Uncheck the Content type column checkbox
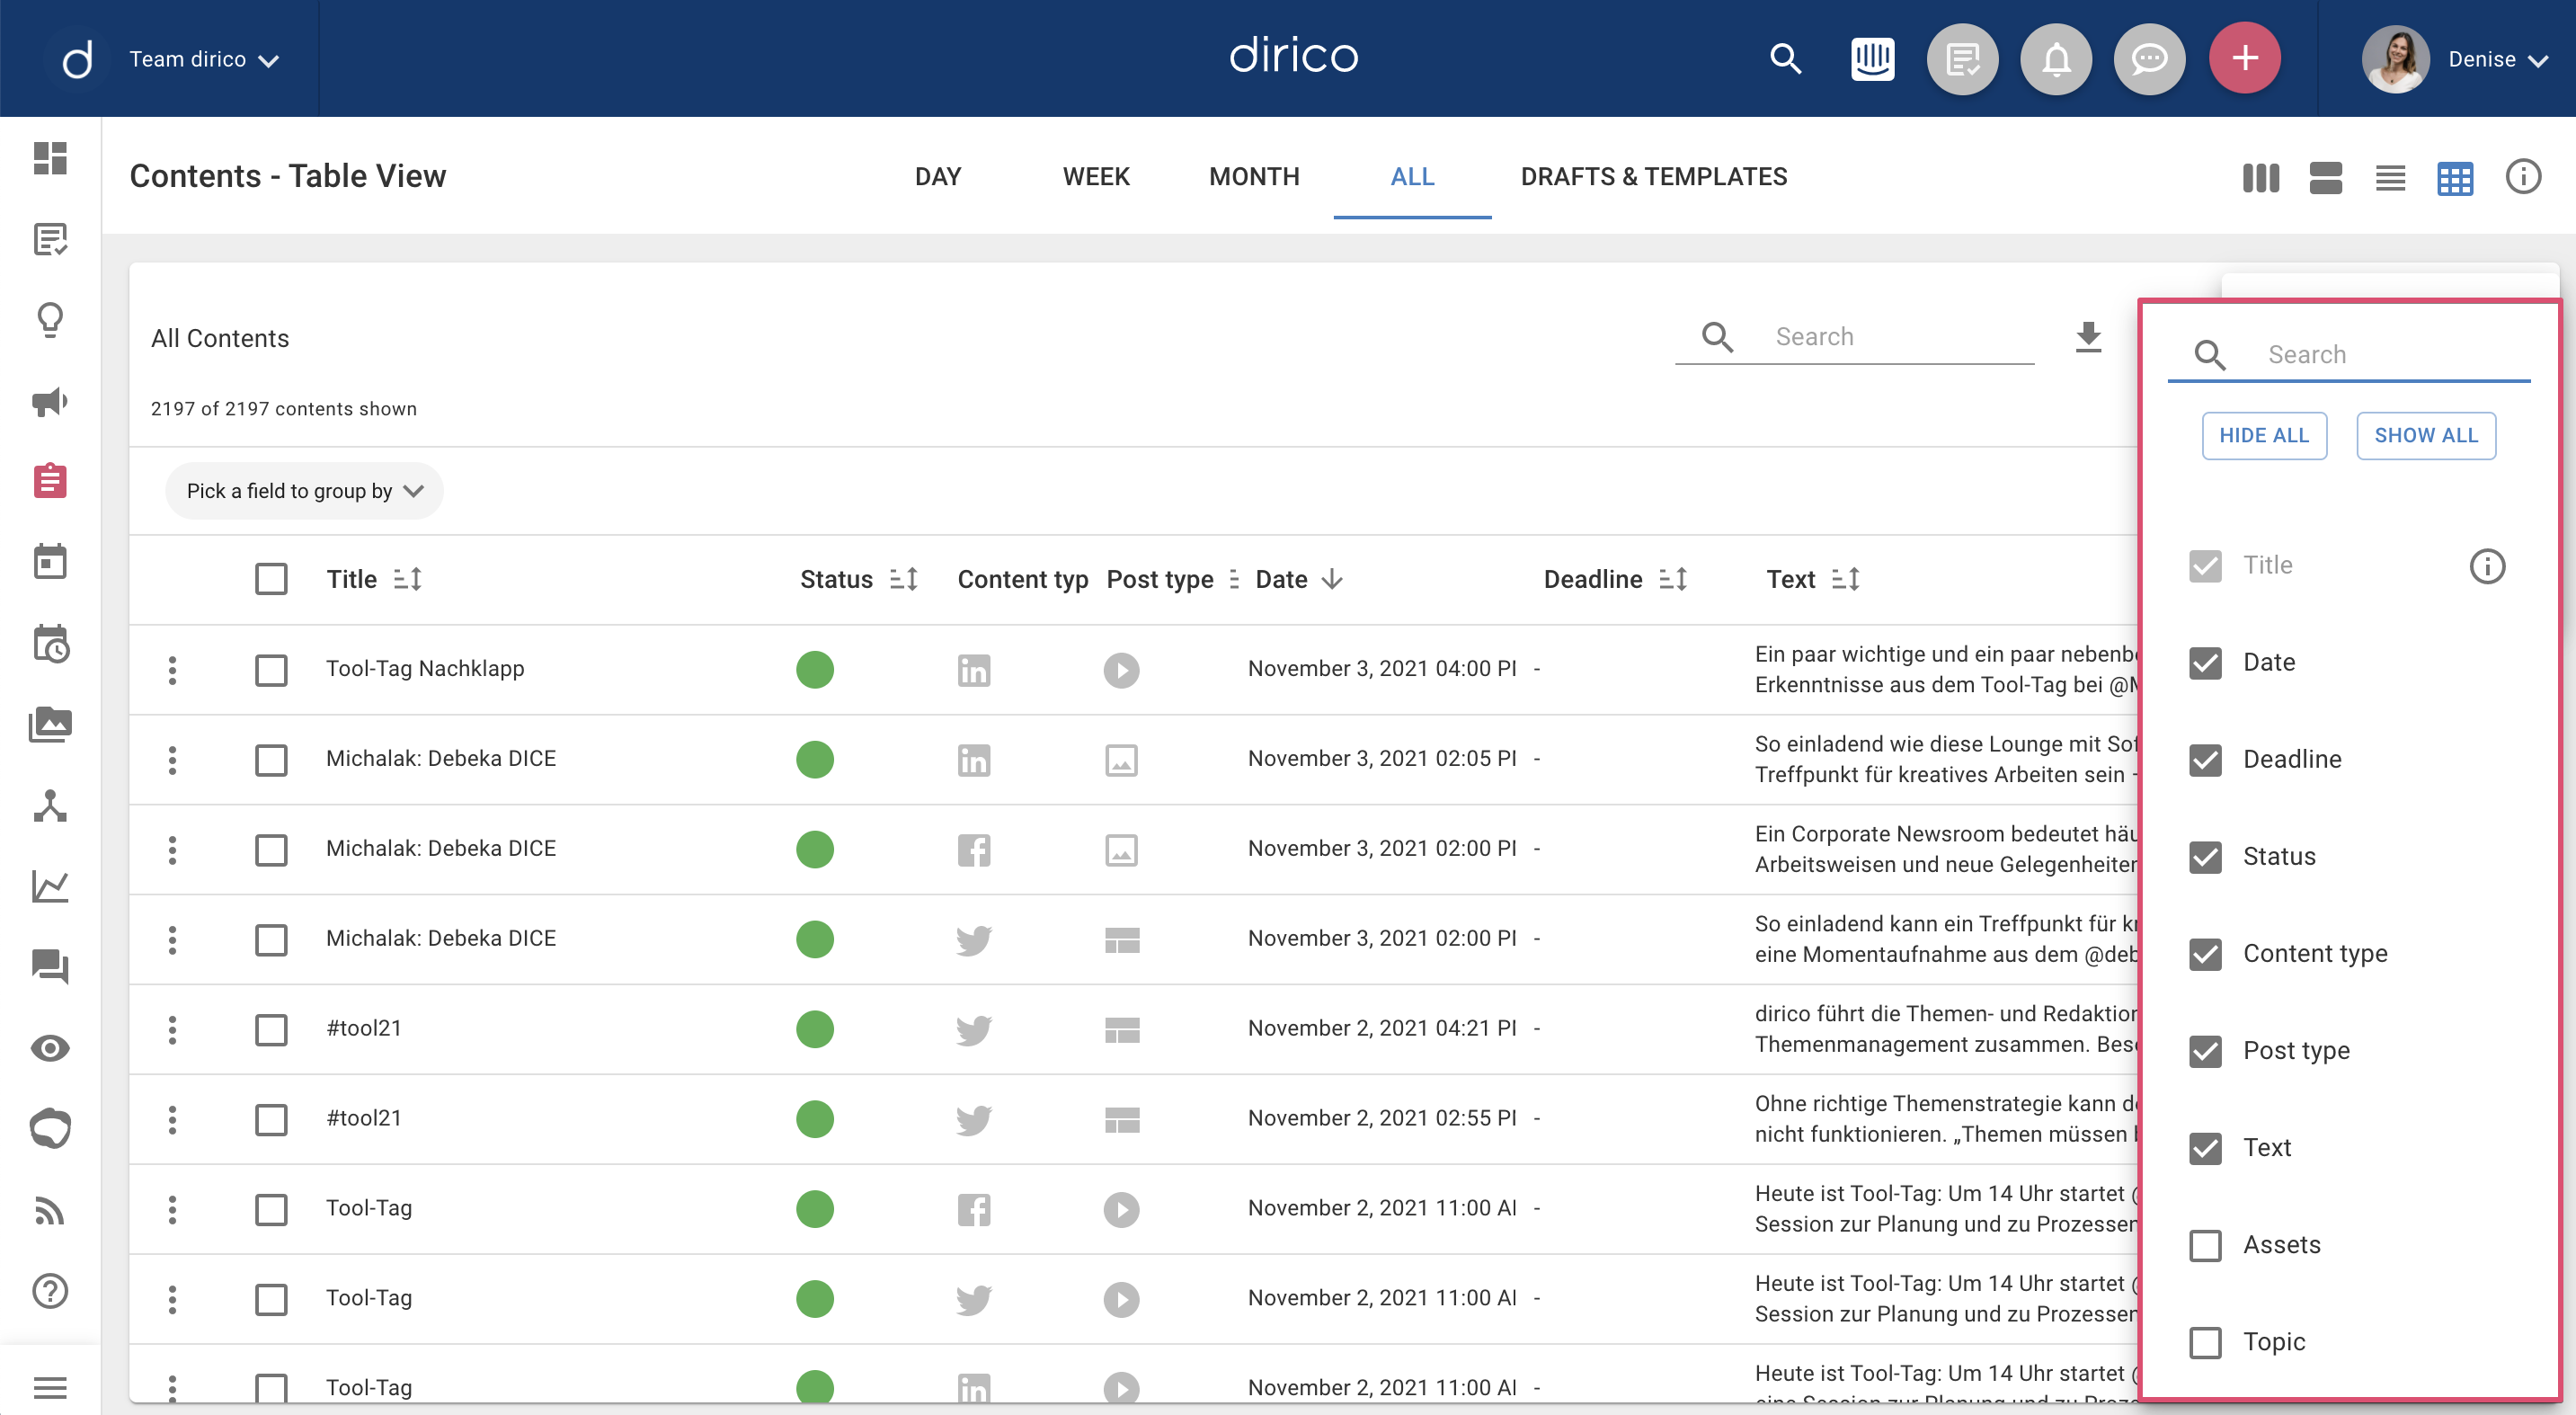Image resolution: width=2576 pixels, height=1415 pixels. [2205, 954]
